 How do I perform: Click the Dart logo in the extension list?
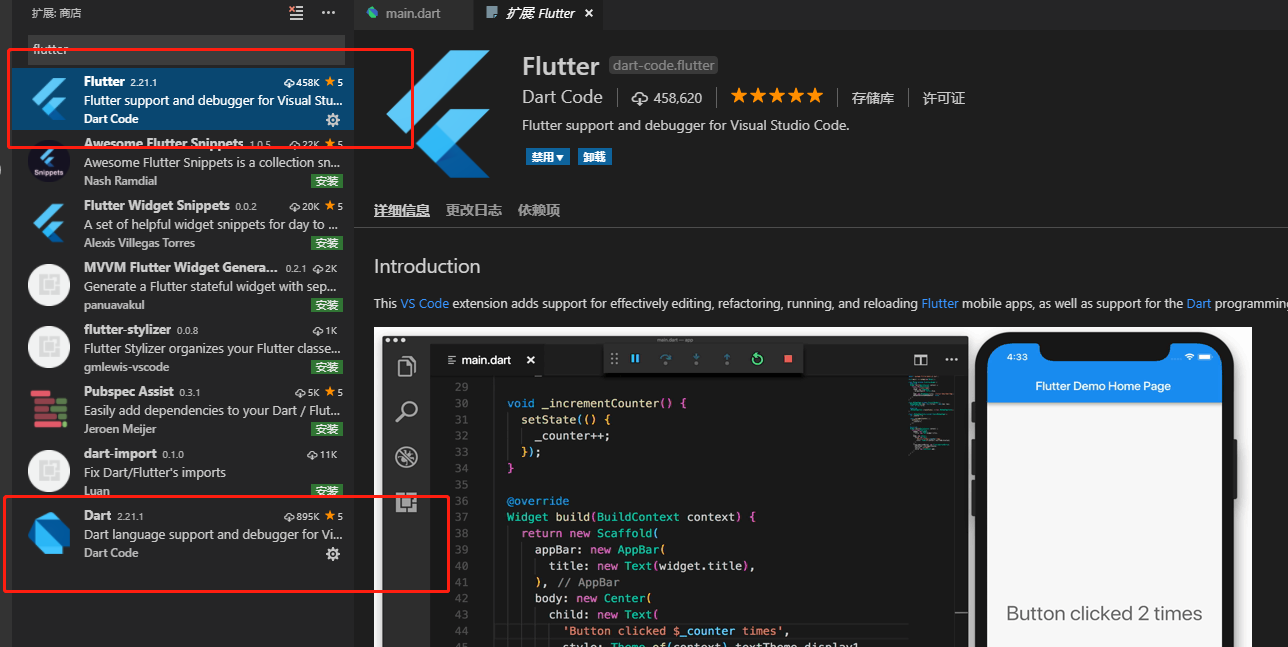49,534
